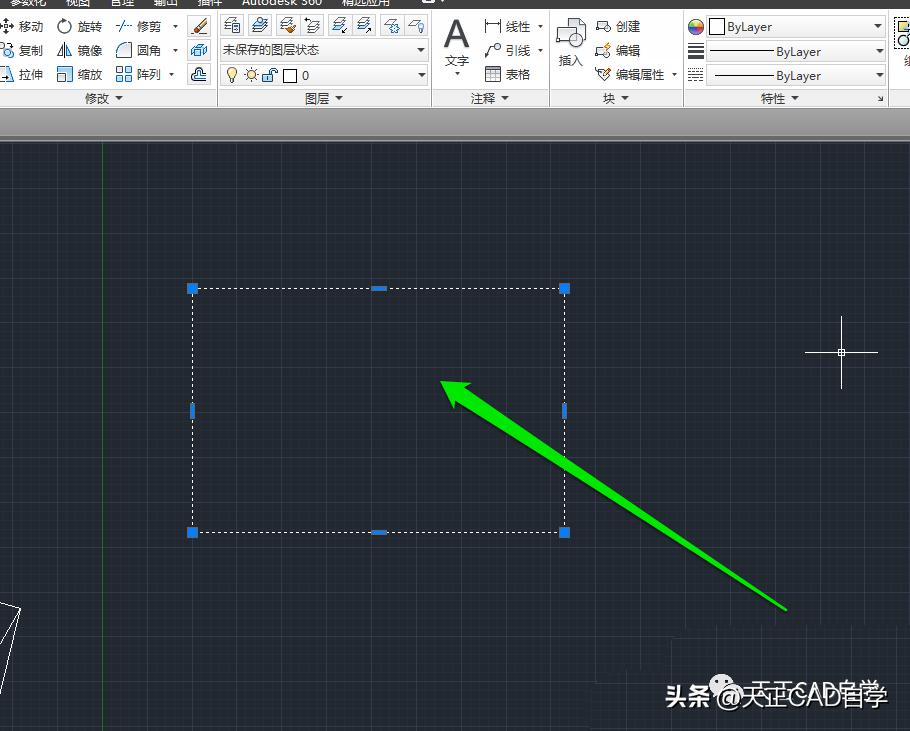Click rectangle's bottom-left corner grip
The height and width of the screenshot is (731, 910).
(193, 532)
